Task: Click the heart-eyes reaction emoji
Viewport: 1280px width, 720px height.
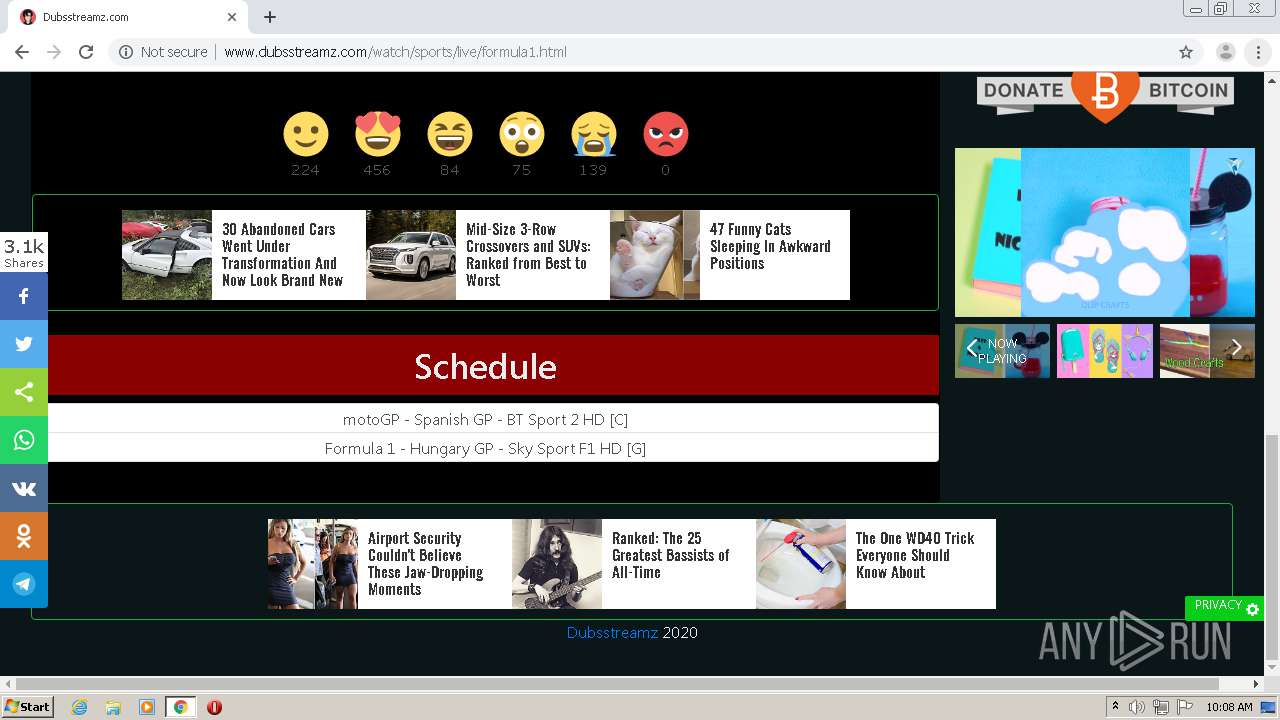Action: [377, 134]
